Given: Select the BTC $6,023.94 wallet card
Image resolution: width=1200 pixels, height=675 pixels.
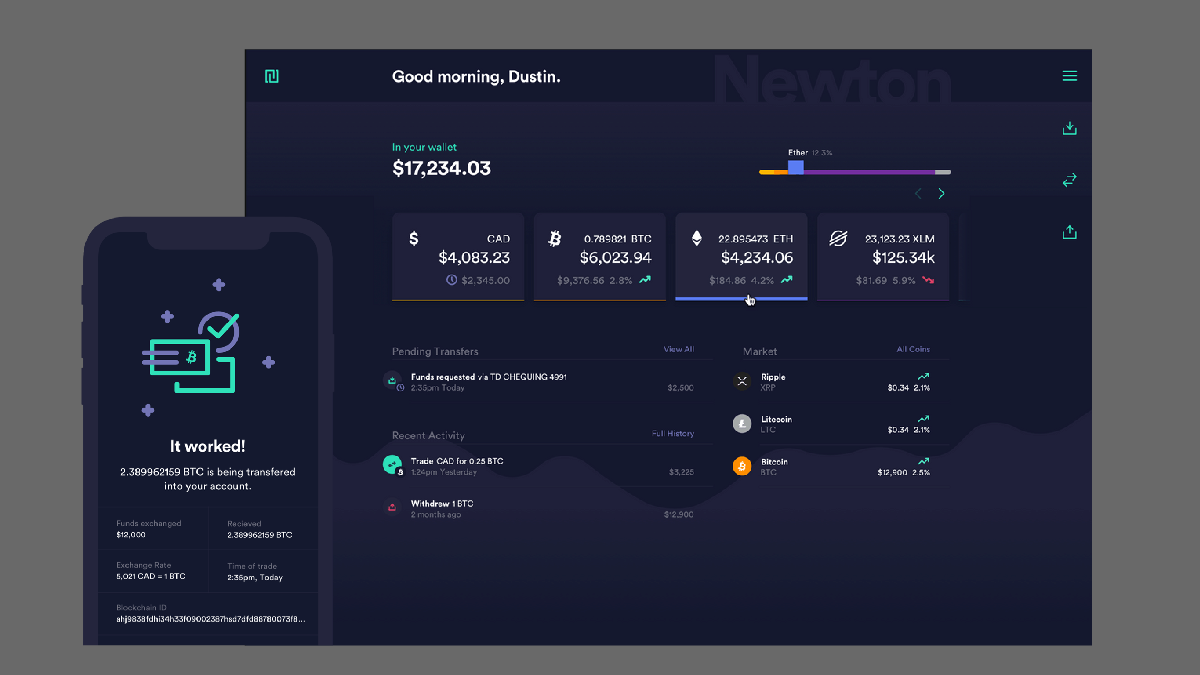Looking at the screenshot, I should point(599,256).
